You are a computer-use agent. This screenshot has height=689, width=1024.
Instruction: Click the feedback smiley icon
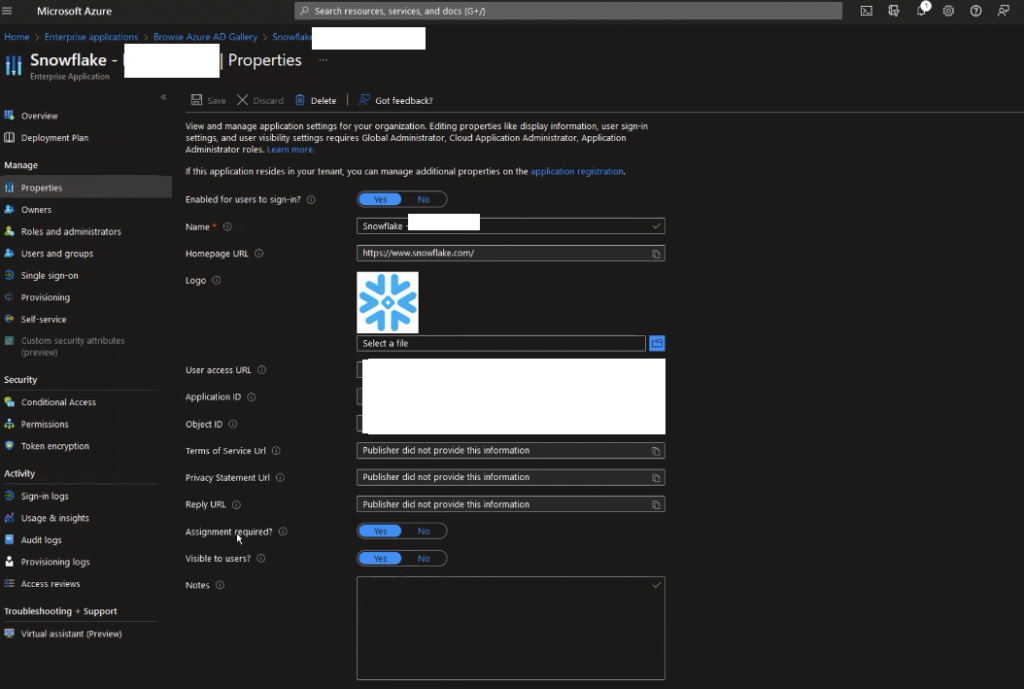pos(1002,11)
